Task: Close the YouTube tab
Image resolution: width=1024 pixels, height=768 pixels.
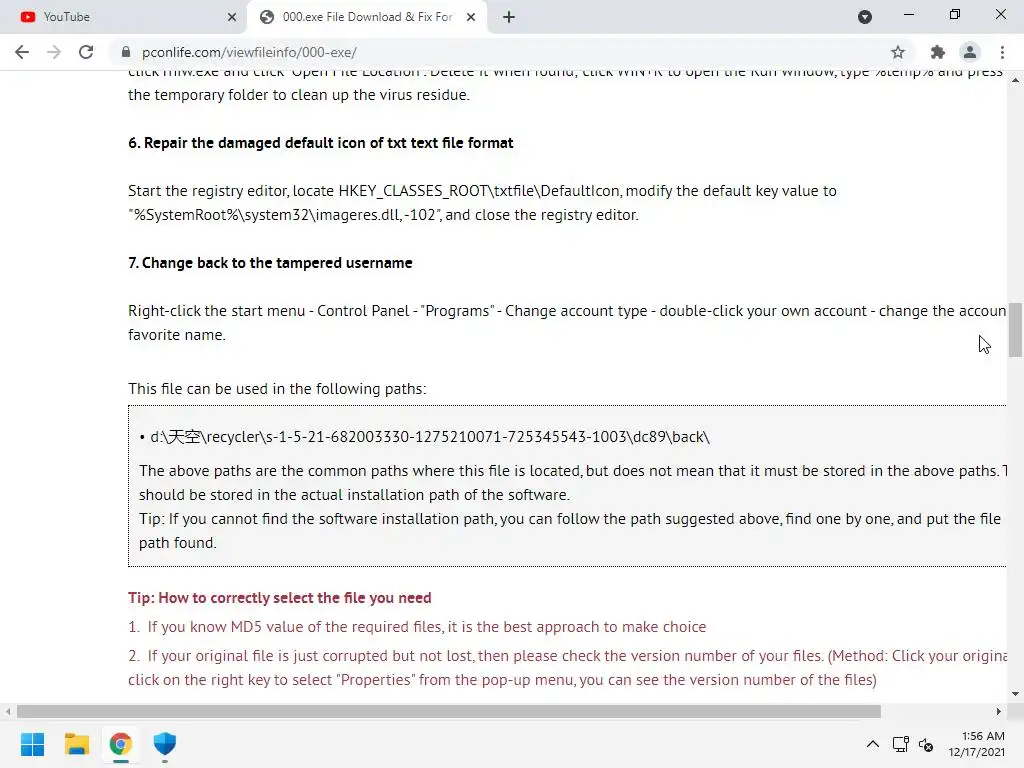Action: coord(232,17)
